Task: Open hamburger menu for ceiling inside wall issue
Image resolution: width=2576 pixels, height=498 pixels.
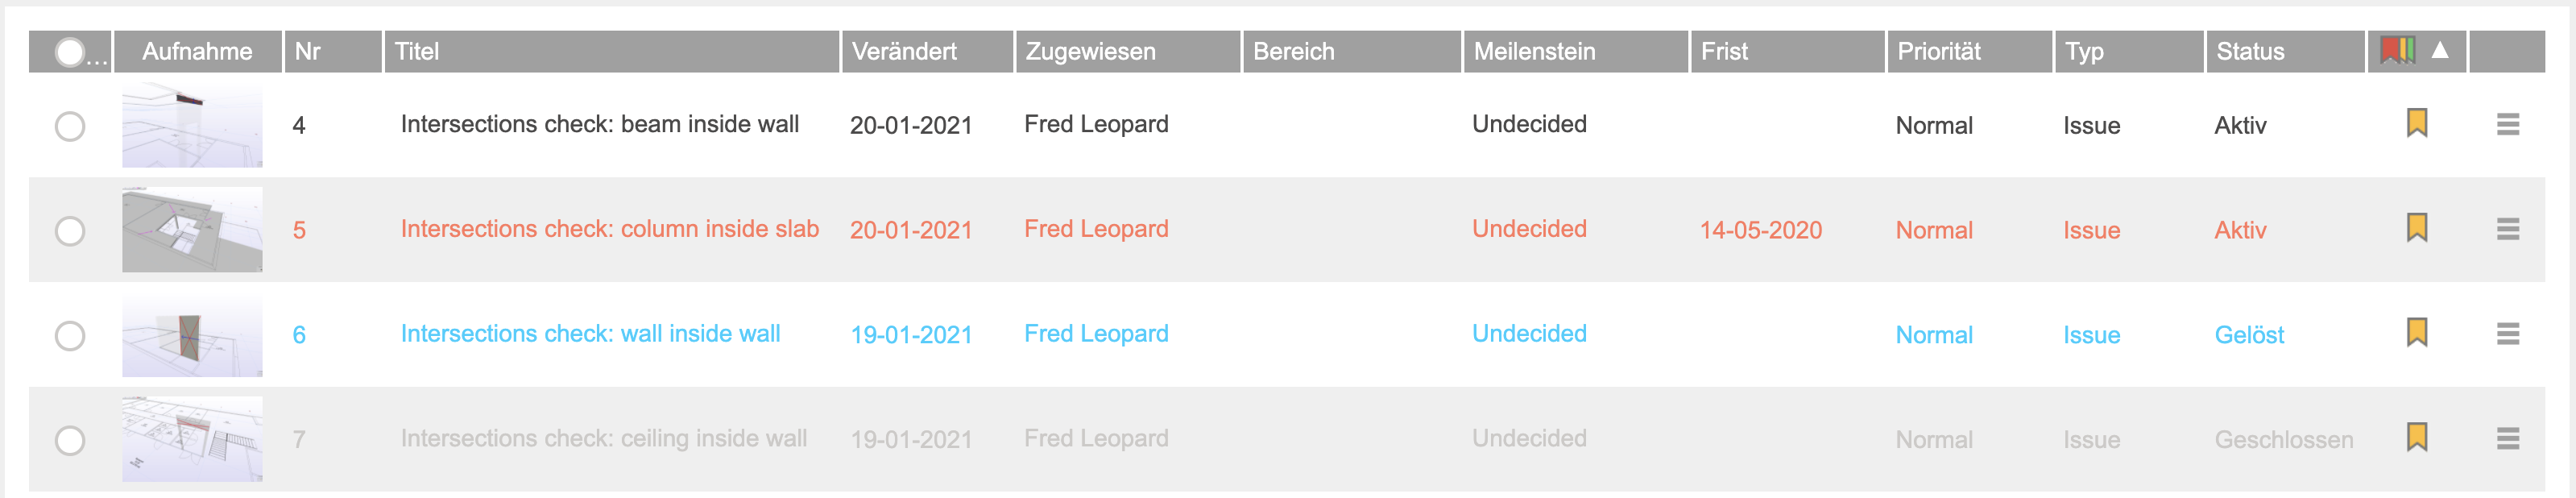Action: coord(2507,438)
